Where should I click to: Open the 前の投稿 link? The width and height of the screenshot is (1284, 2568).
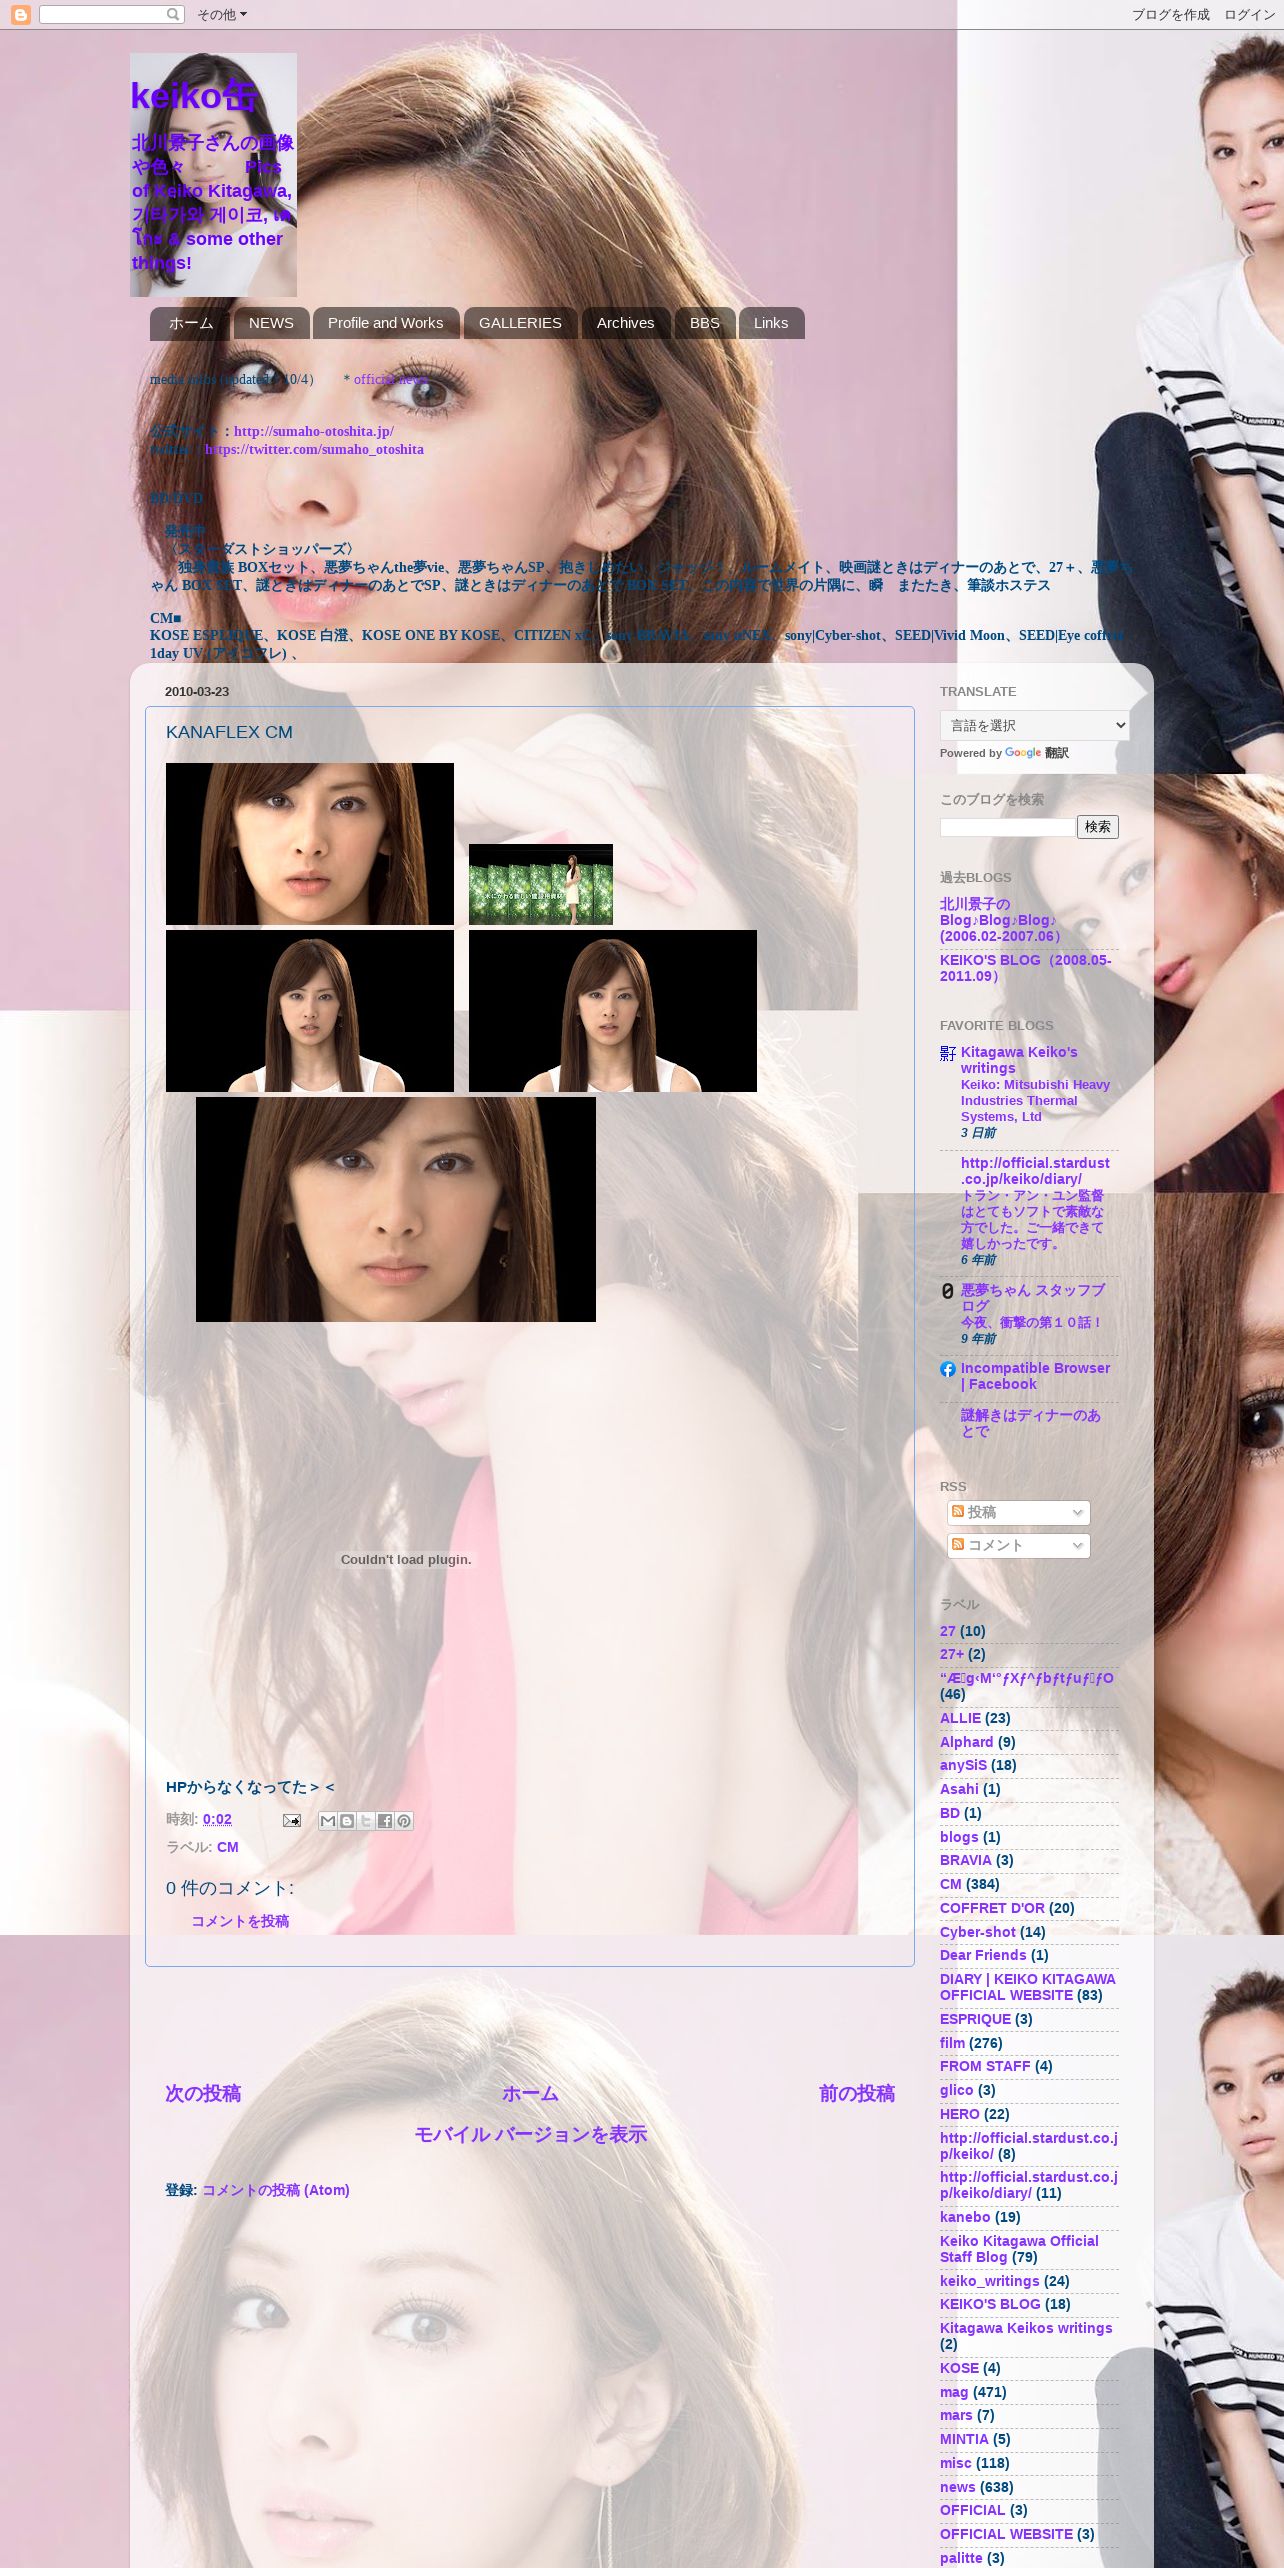857,2094
